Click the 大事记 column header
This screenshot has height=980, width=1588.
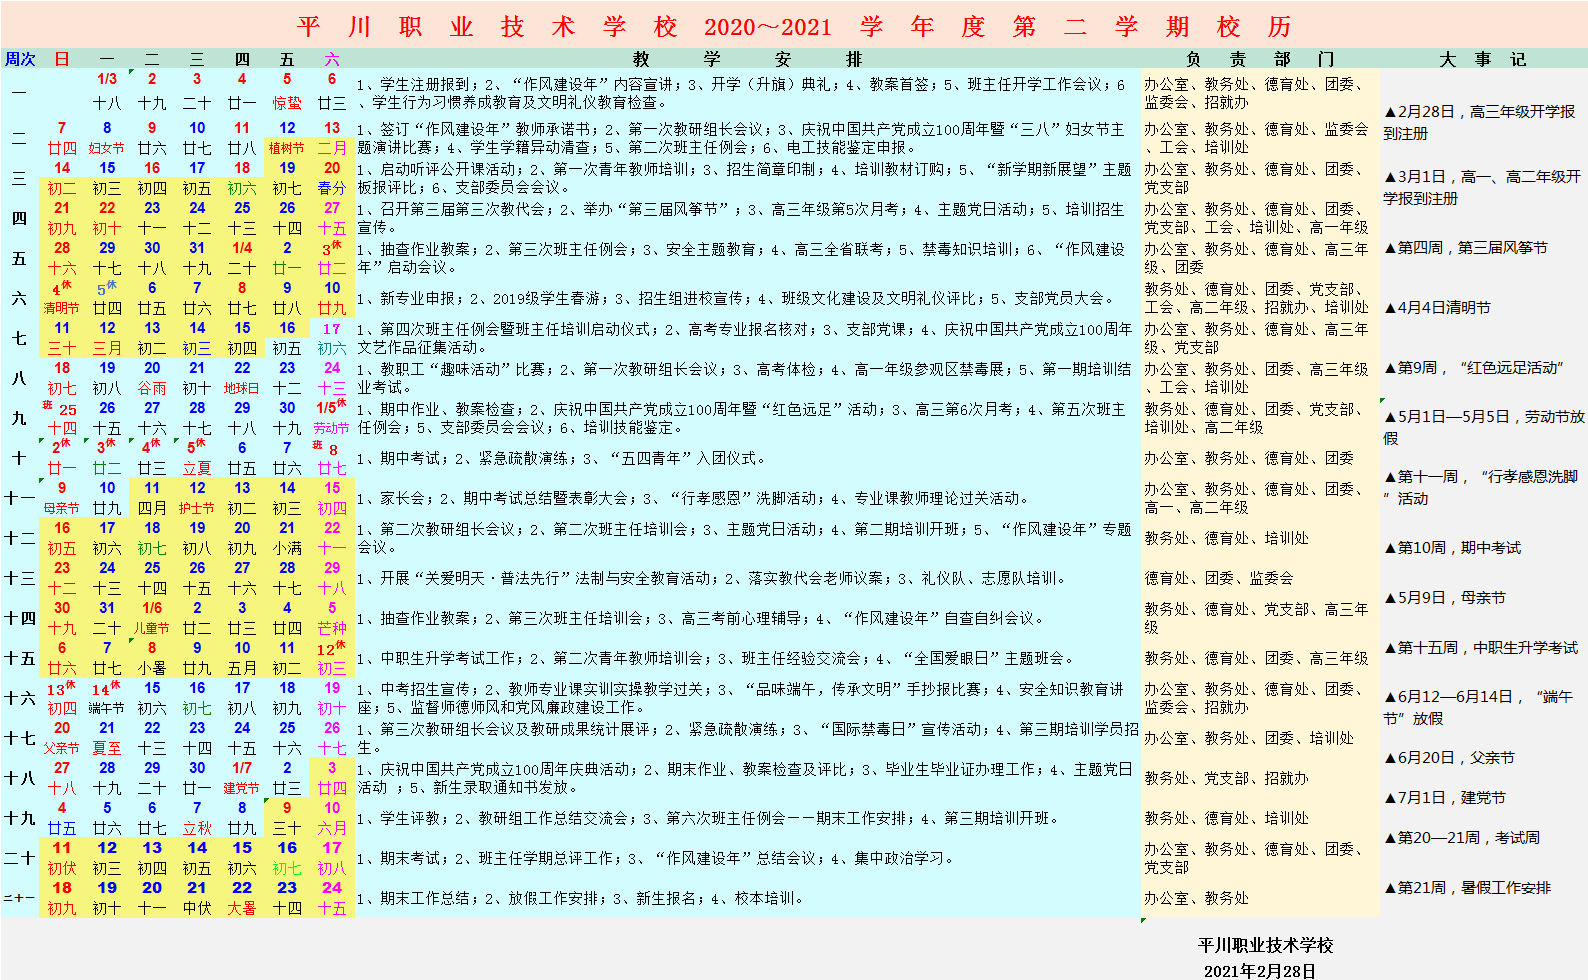1483,59
